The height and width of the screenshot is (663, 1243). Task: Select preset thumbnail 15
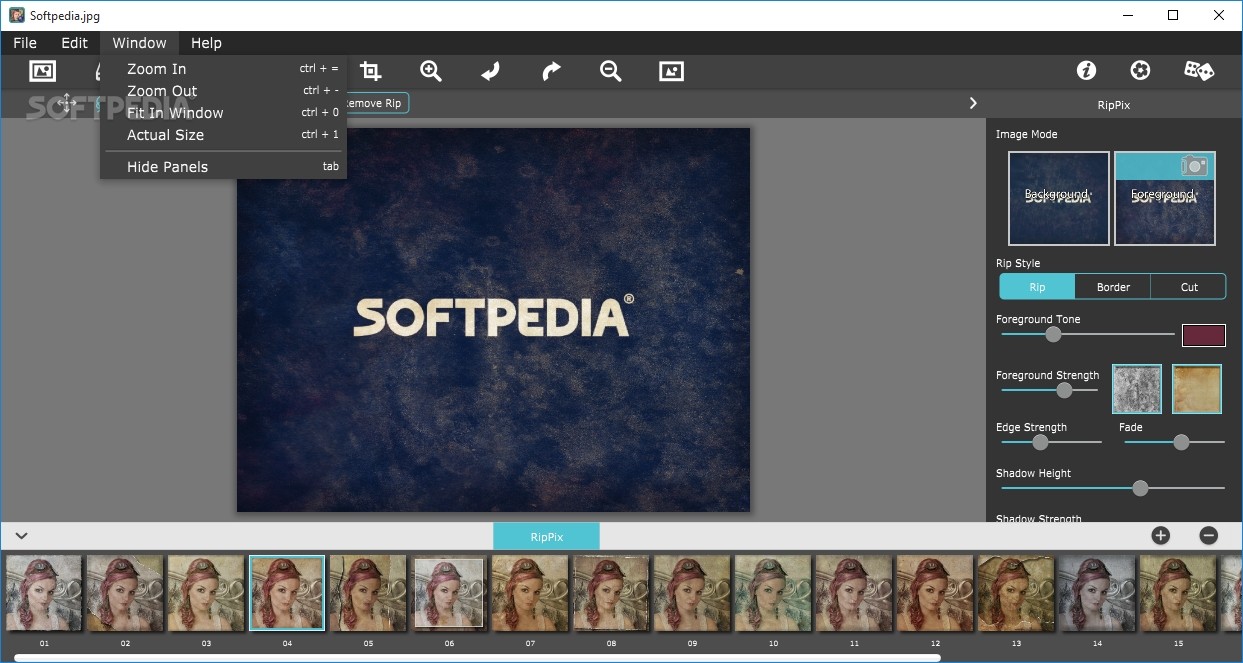coord(1178,593)
